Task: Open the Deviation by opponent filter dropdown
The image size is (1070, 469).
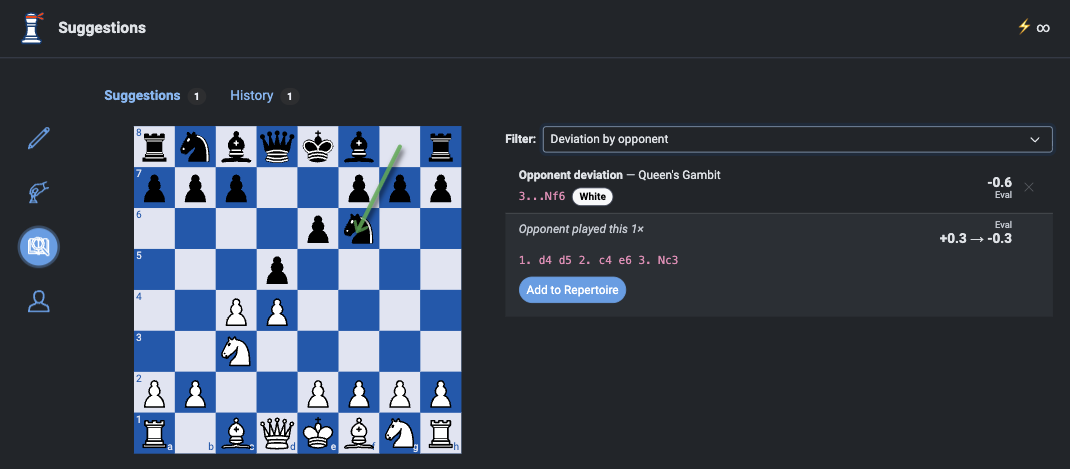Action: tap(797, 139)
